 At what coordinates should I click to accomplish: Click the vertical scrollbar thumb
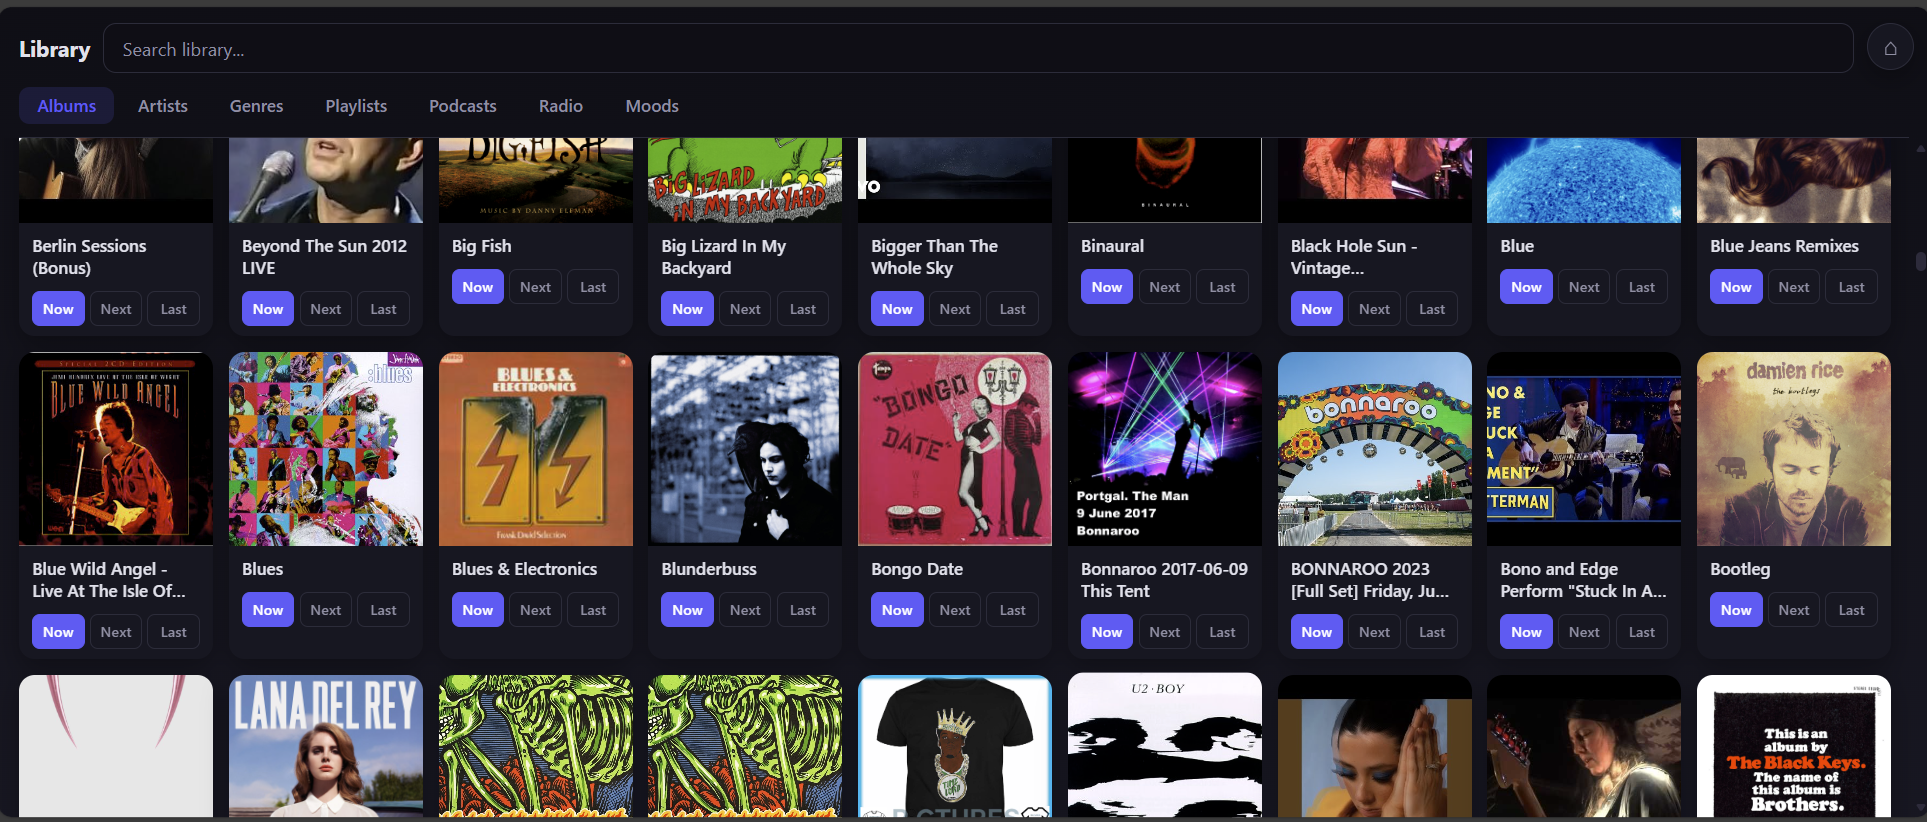coord(1920,261)
